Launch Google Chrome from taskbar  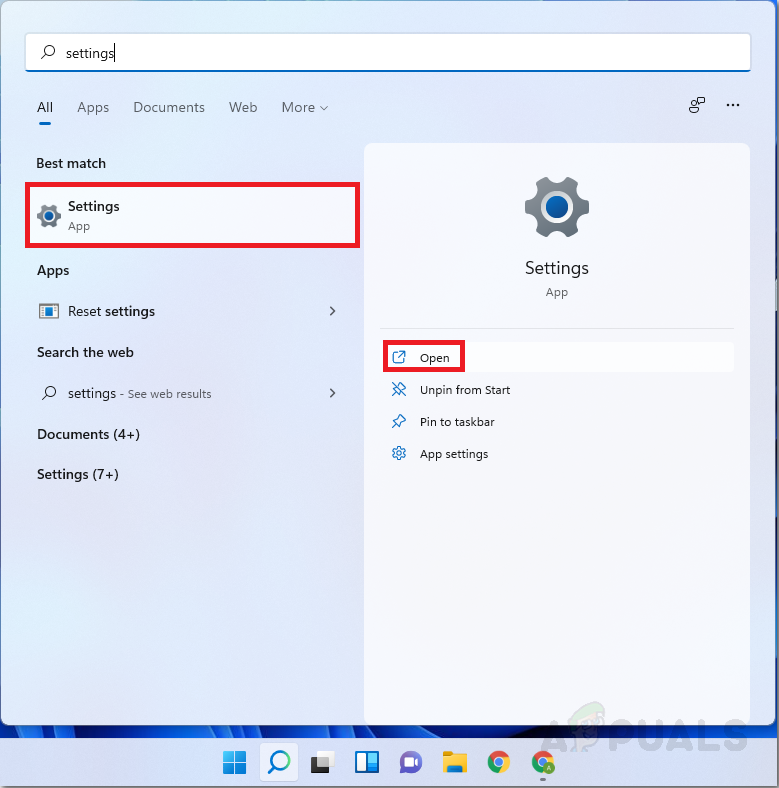[499, 762]
